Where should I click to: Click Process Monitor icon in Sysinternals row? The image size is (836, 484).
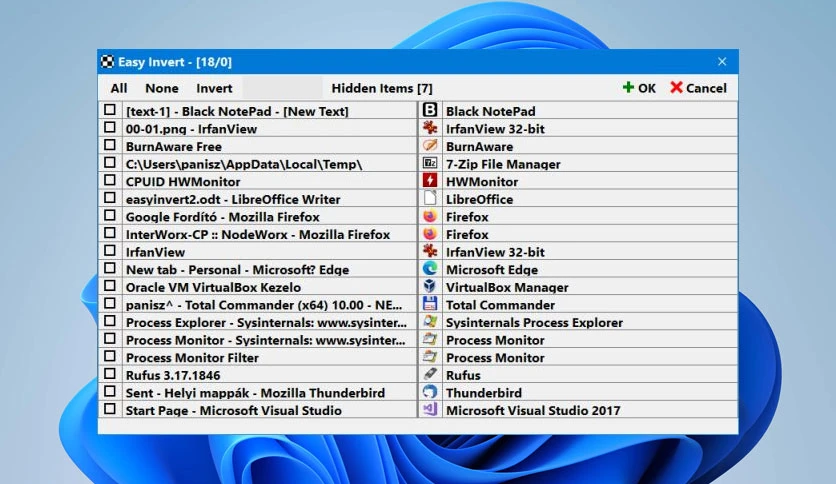coord(430,338)
